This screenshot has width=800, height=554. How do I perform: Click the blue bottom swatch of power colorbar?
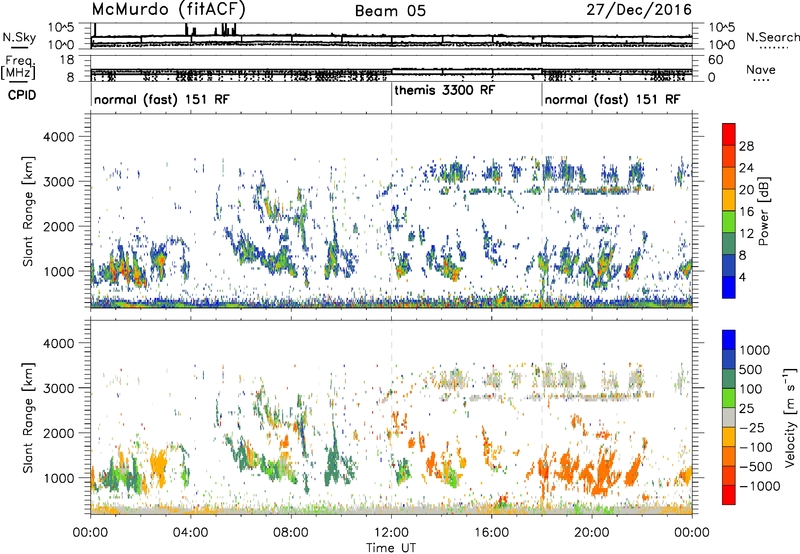(729, 287)
